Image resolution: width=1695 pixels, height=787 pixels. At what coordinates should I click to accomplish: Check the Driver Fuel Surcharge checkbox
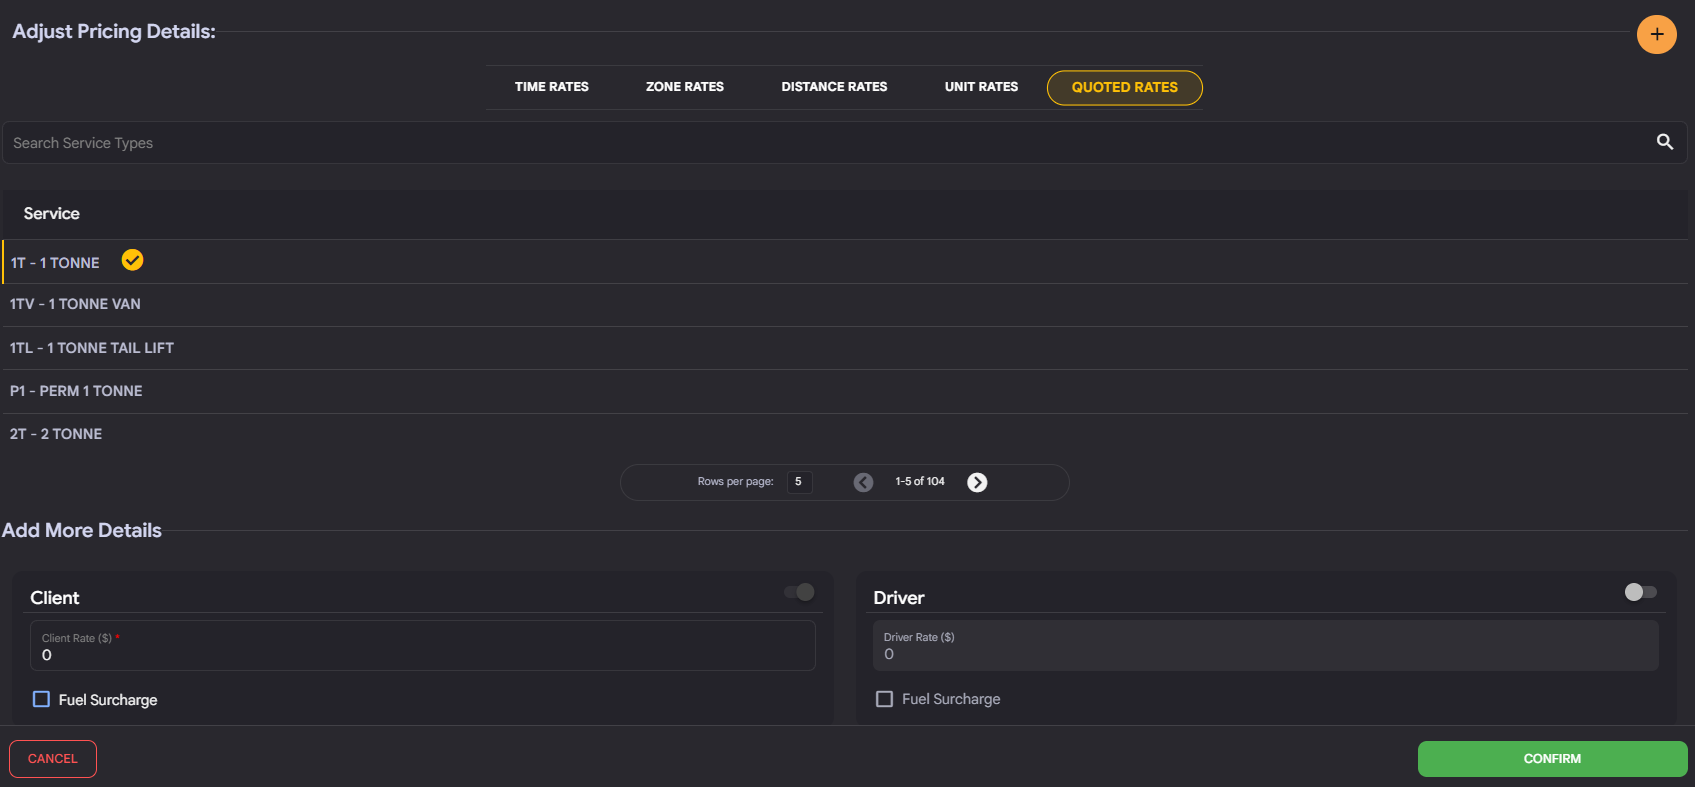click(x=884, y=699)
